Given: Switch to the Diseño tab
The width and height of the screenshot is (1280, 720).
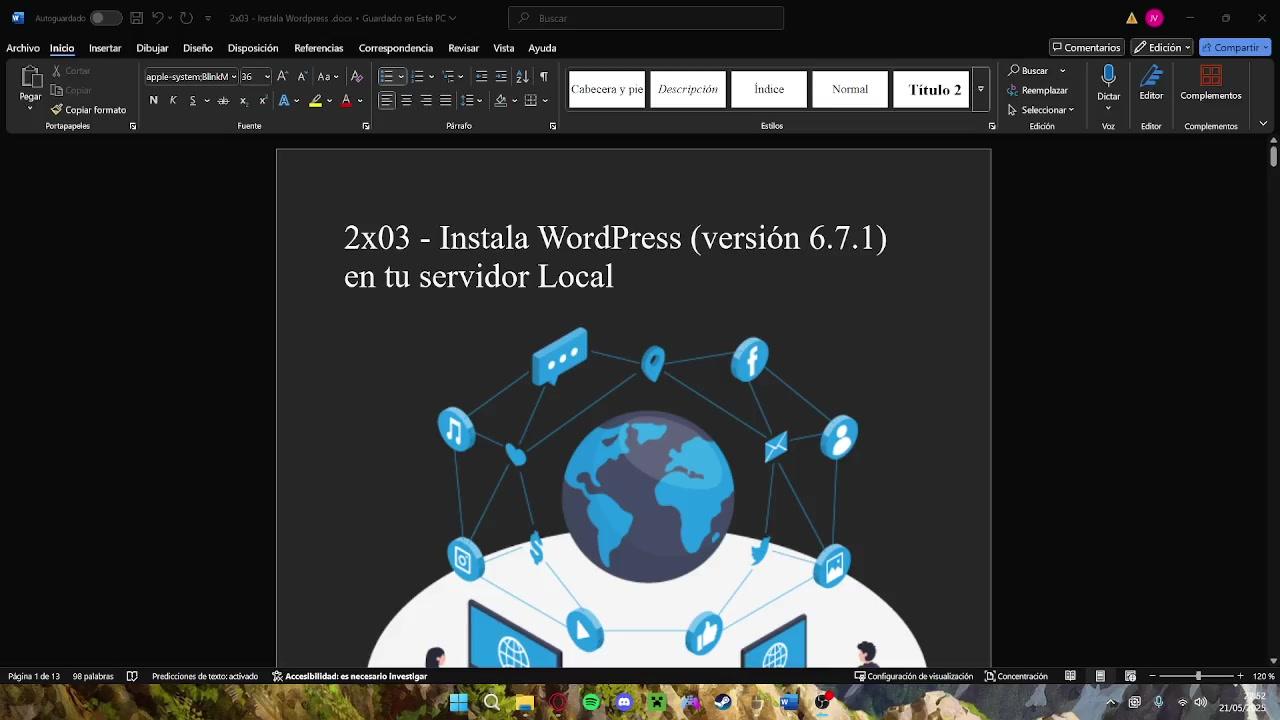Looking at the screenshot, I should [x=198, y=48].
